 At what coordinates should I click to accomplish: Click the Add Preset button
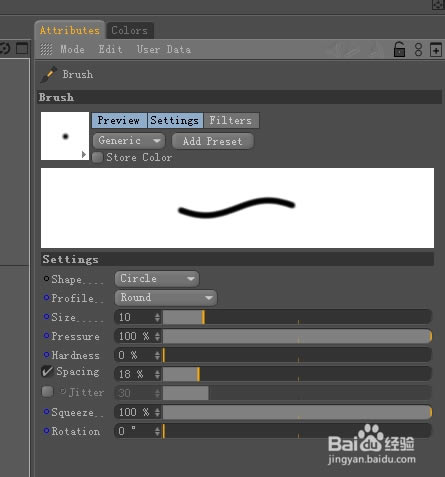click(x=213, y=141)
